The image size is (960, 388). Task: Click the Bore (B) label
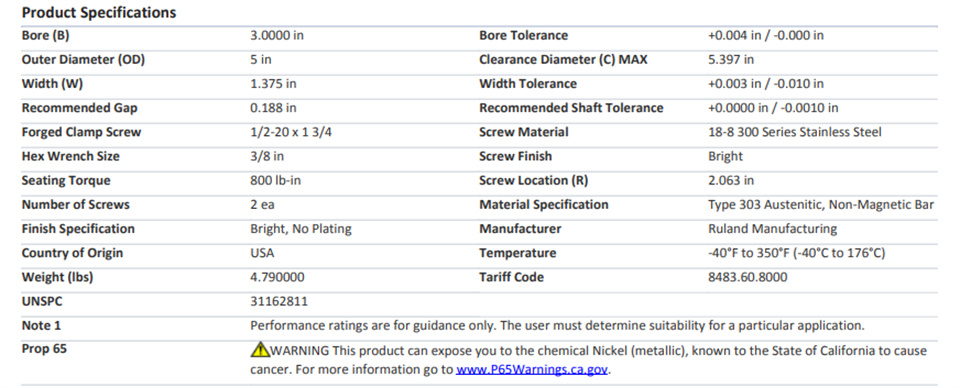[45, 35]
